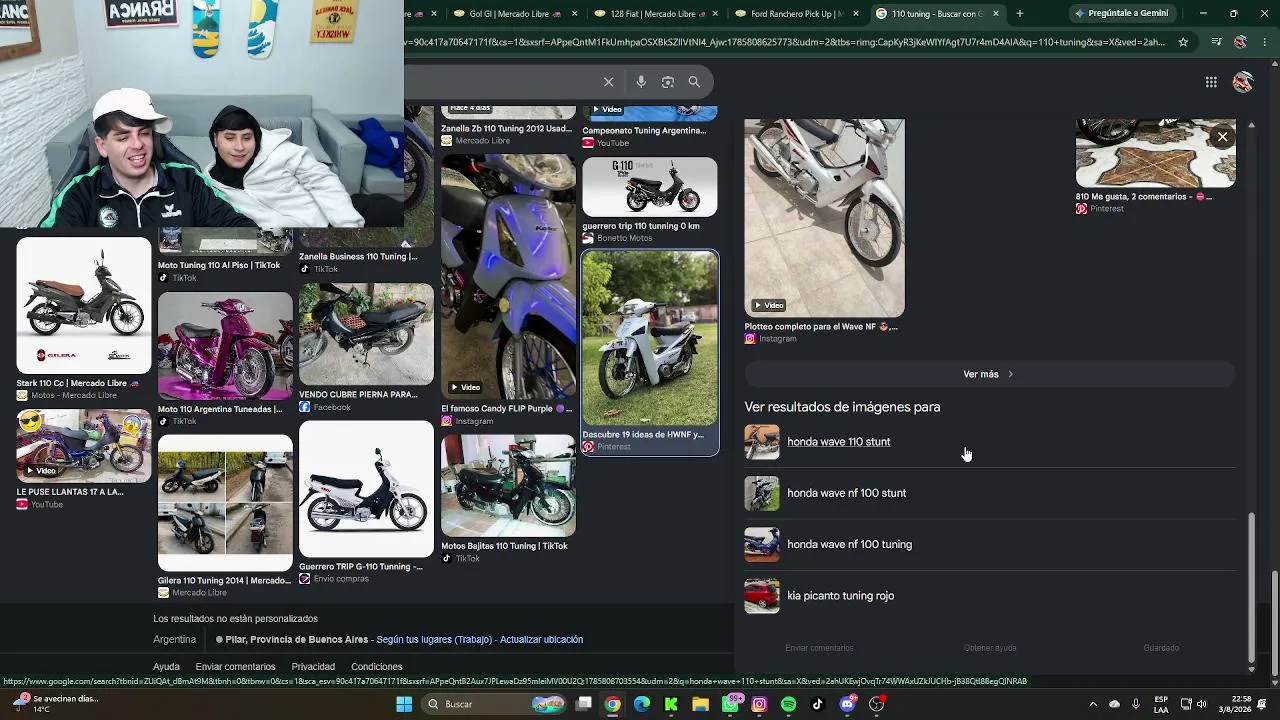Click the 'Actualizar ubicación' link
The height and width of the screenshot is (720, 1280).
541,640
